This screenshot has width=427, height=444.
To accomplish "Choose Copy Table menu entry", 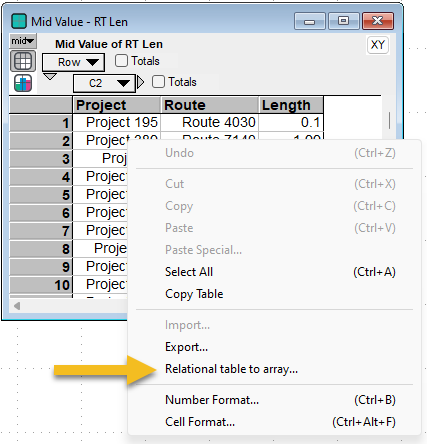I will 194,294.
